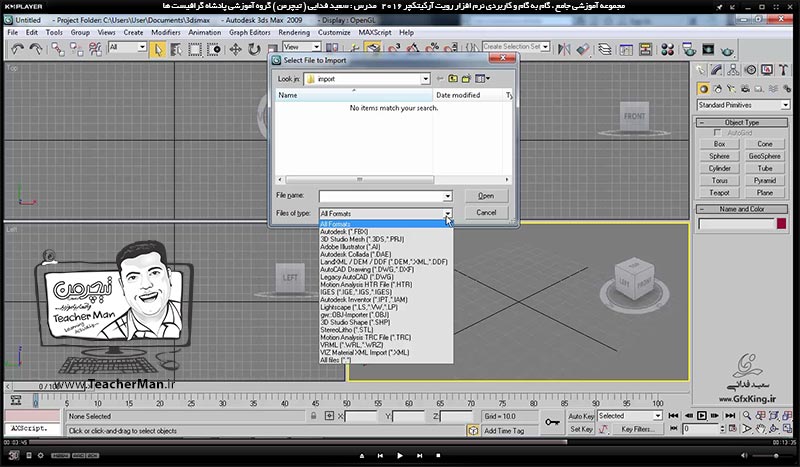The image size is (800, 467).
Task: Activate the Select Object arrow tool
Action: coord(158,49)
